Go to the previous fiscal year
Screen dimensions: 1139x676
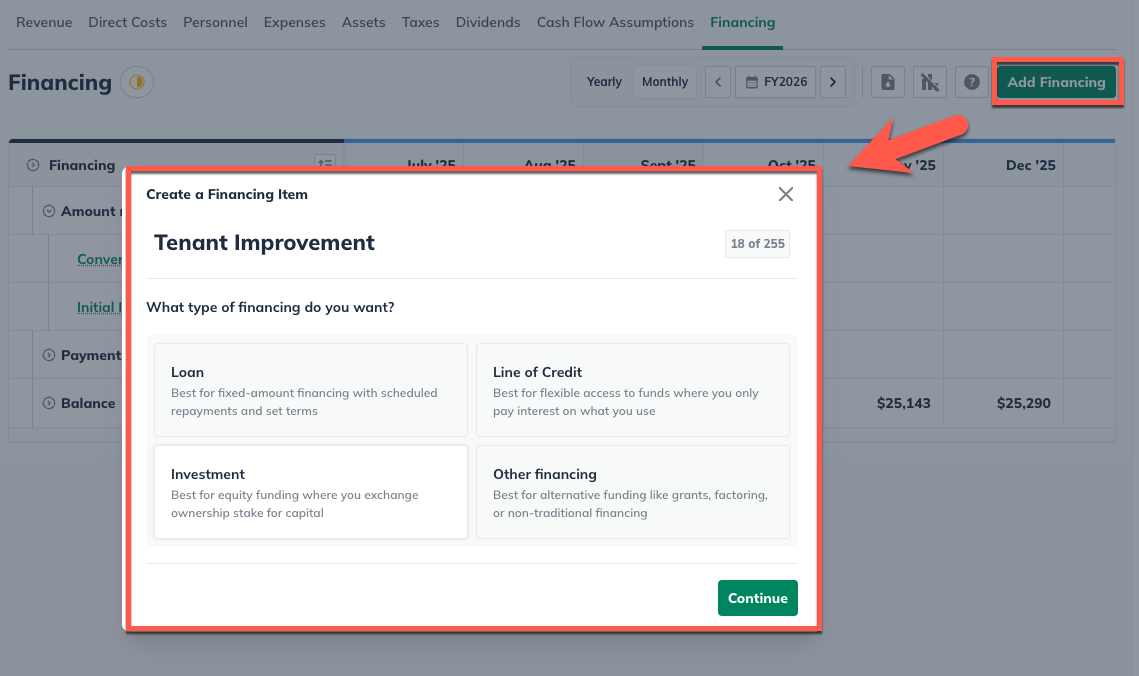pos(717,81)
